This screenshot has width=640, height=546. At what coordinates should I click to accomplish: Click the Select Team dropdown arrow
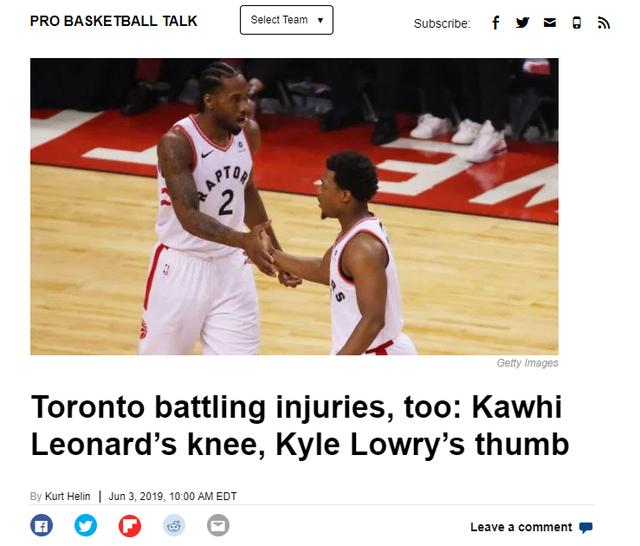pos(320,20)
